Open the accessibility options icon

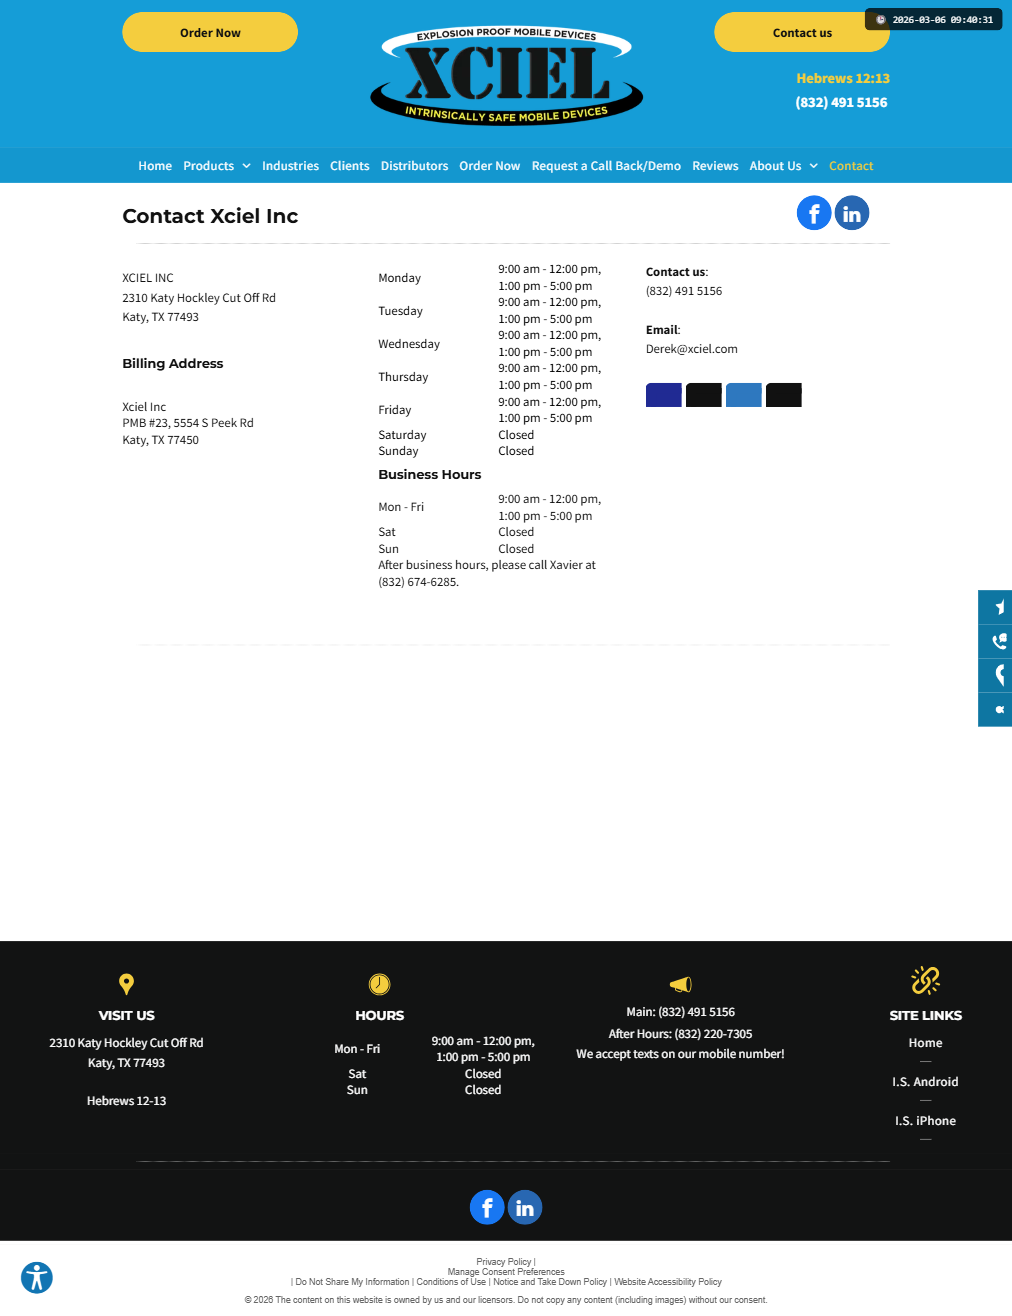(x=37, y=1277)
